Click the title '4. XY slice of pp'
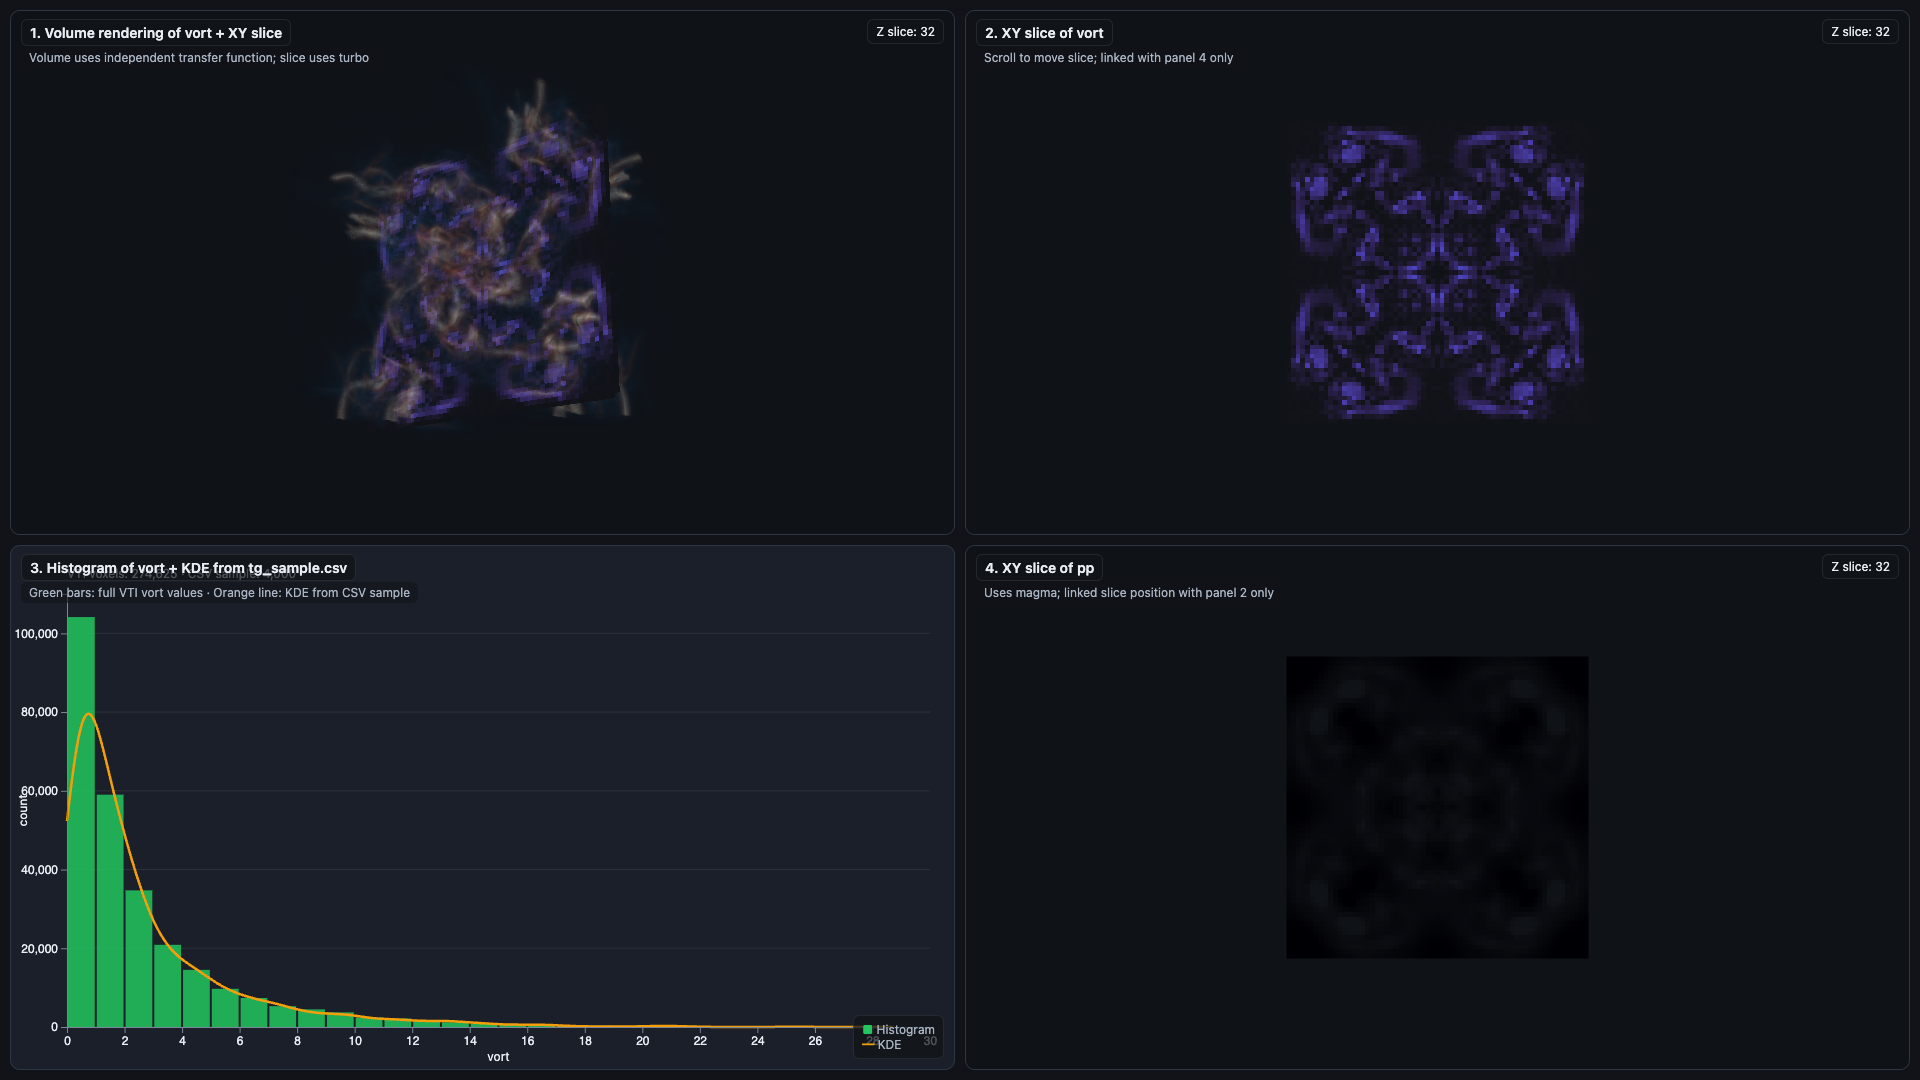Viewport: 1920px width, 1080px height. 1039,568
